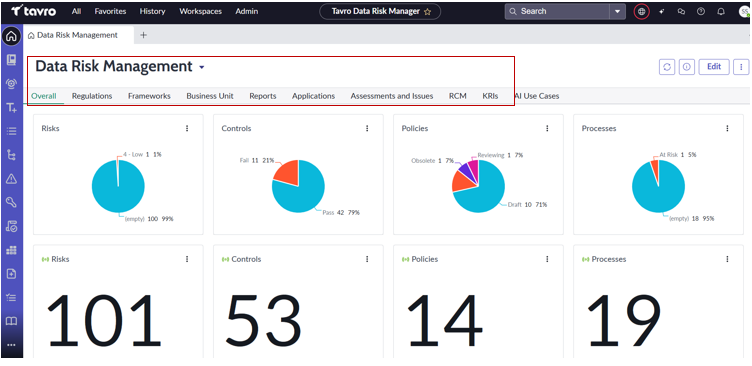Open the chat conversations icon
Image resolution: width=752 pixels, height=366 pixels.
click(x=682, y=12)
